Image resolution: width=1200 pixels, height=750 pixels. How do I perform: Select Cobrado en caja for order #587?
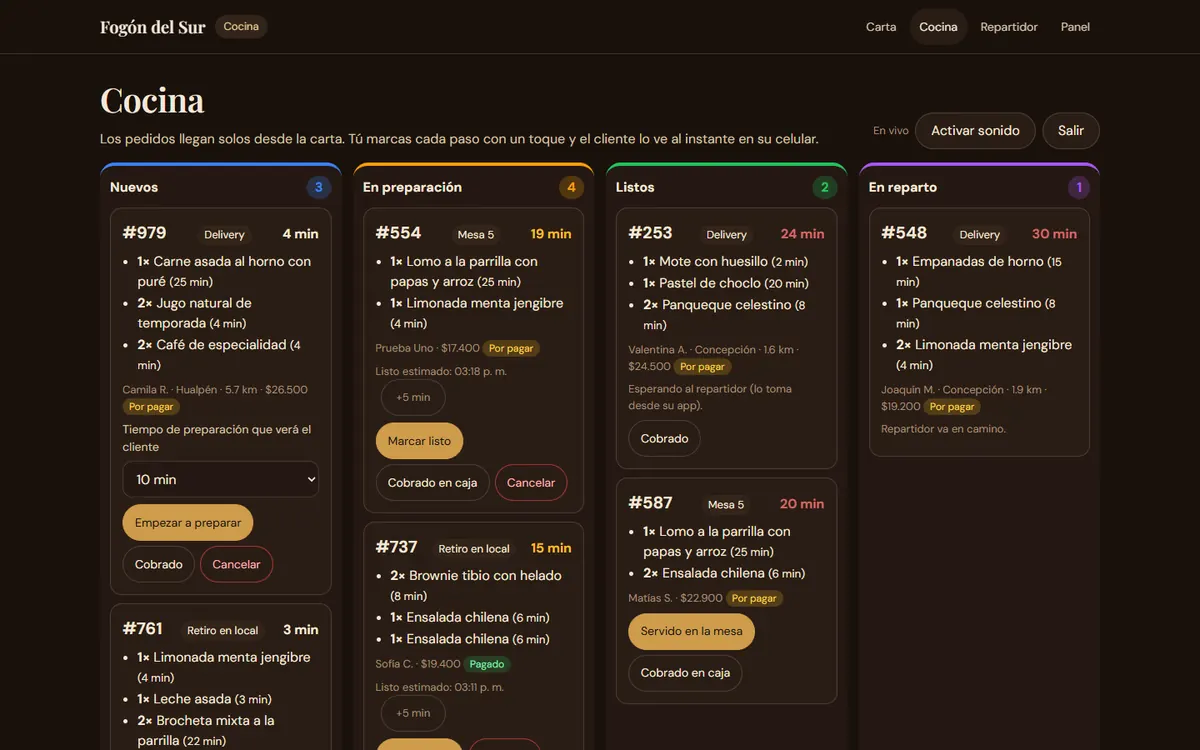686,673
